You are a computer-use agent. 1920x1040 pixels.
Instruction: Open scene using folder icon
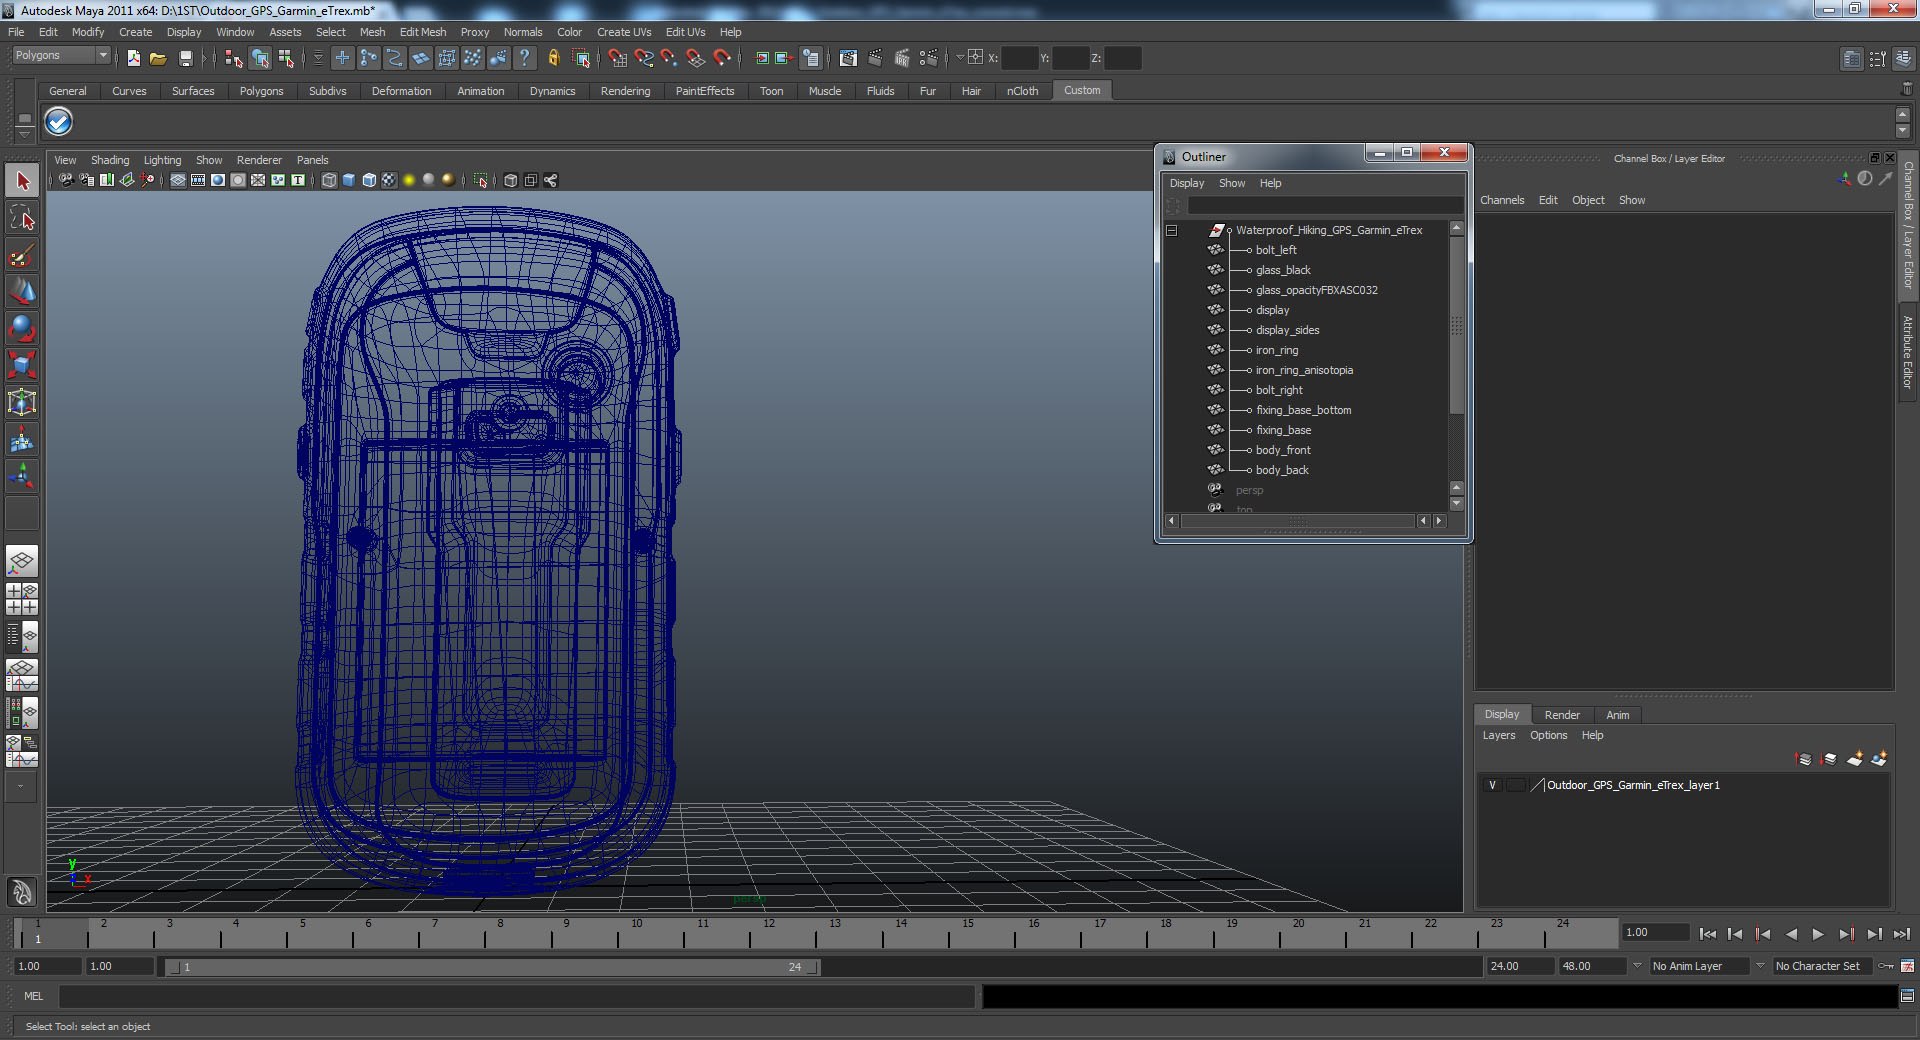[158, 59]
